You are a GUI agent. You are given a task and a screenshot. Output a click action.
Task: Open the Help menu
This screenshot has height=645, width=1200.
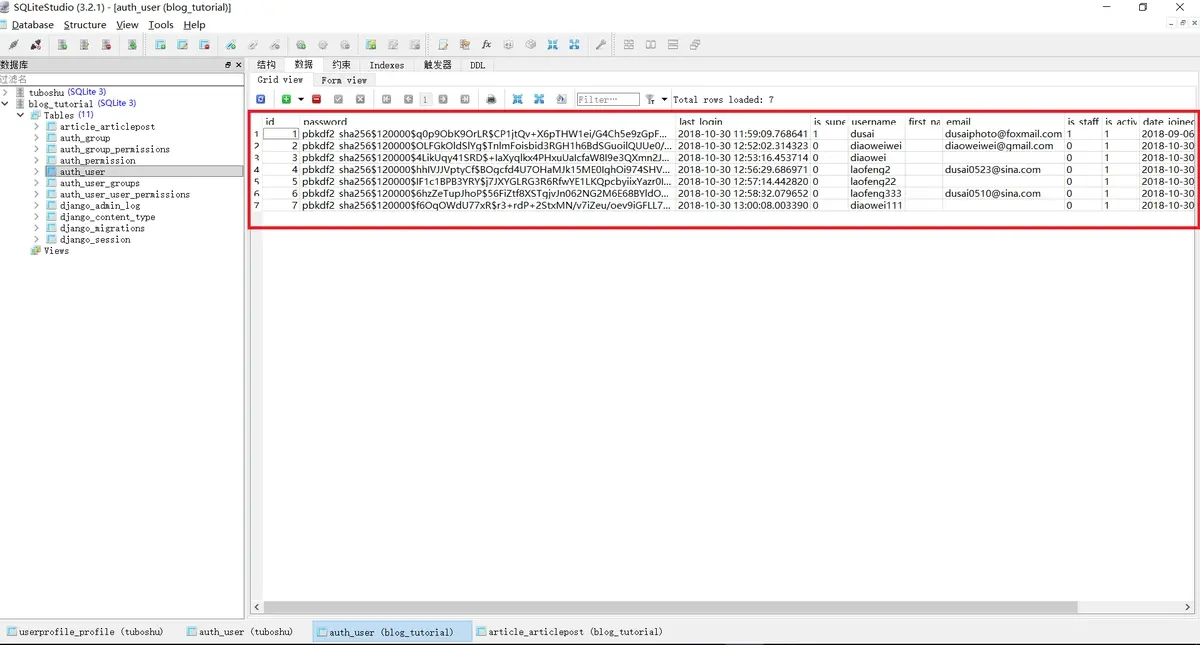coord(194,25)
